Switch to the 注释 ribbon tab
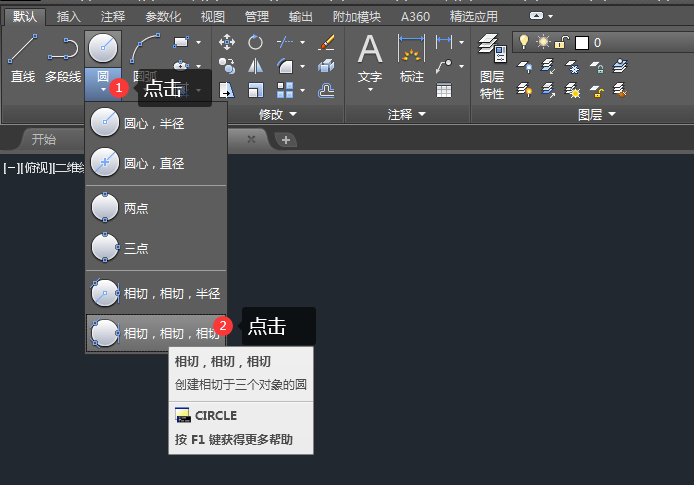694x485 pixels. pyautogui.click(x=113, y=17)
